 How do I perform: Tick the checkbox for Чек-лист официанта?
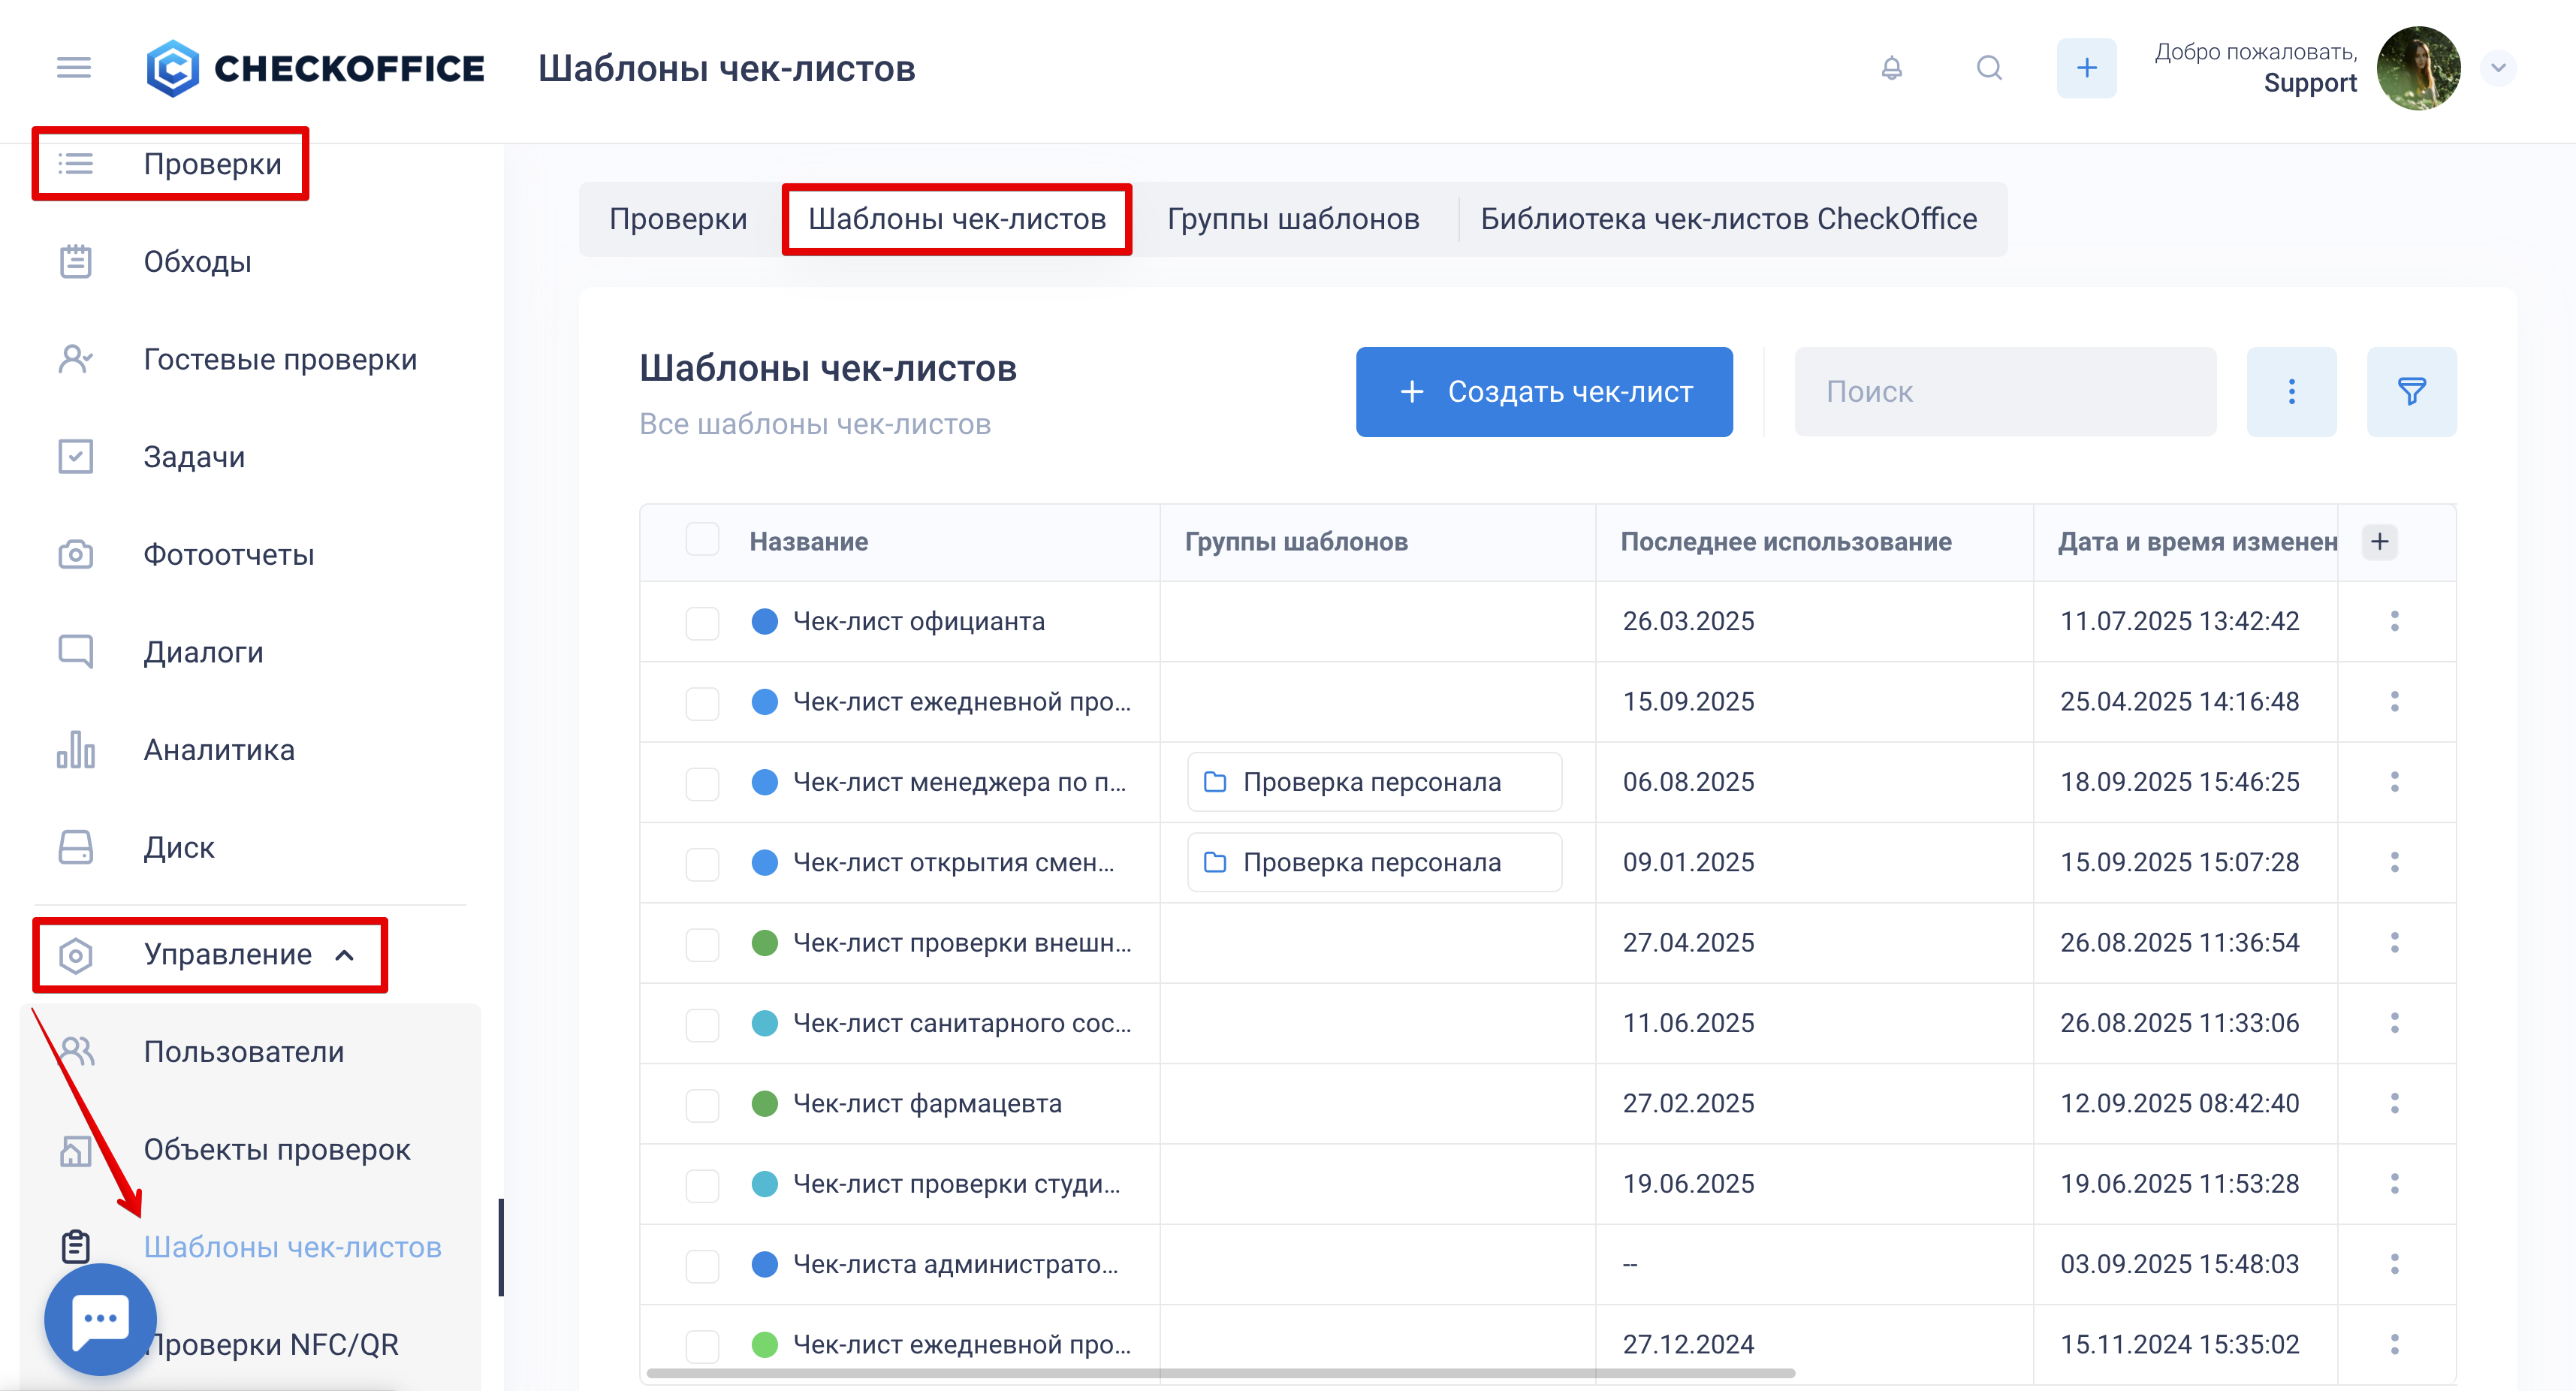[x=702, y=621]
